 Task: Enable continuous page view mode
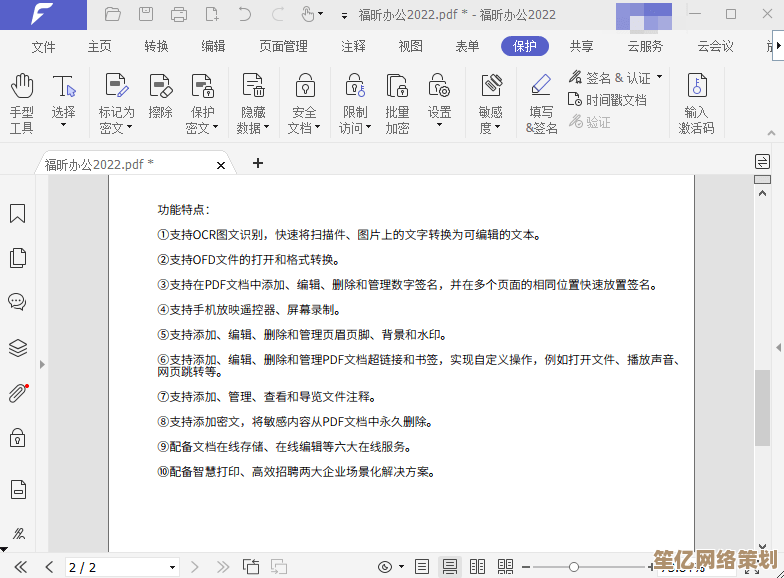pyautogui.click(x=450, y=567)
